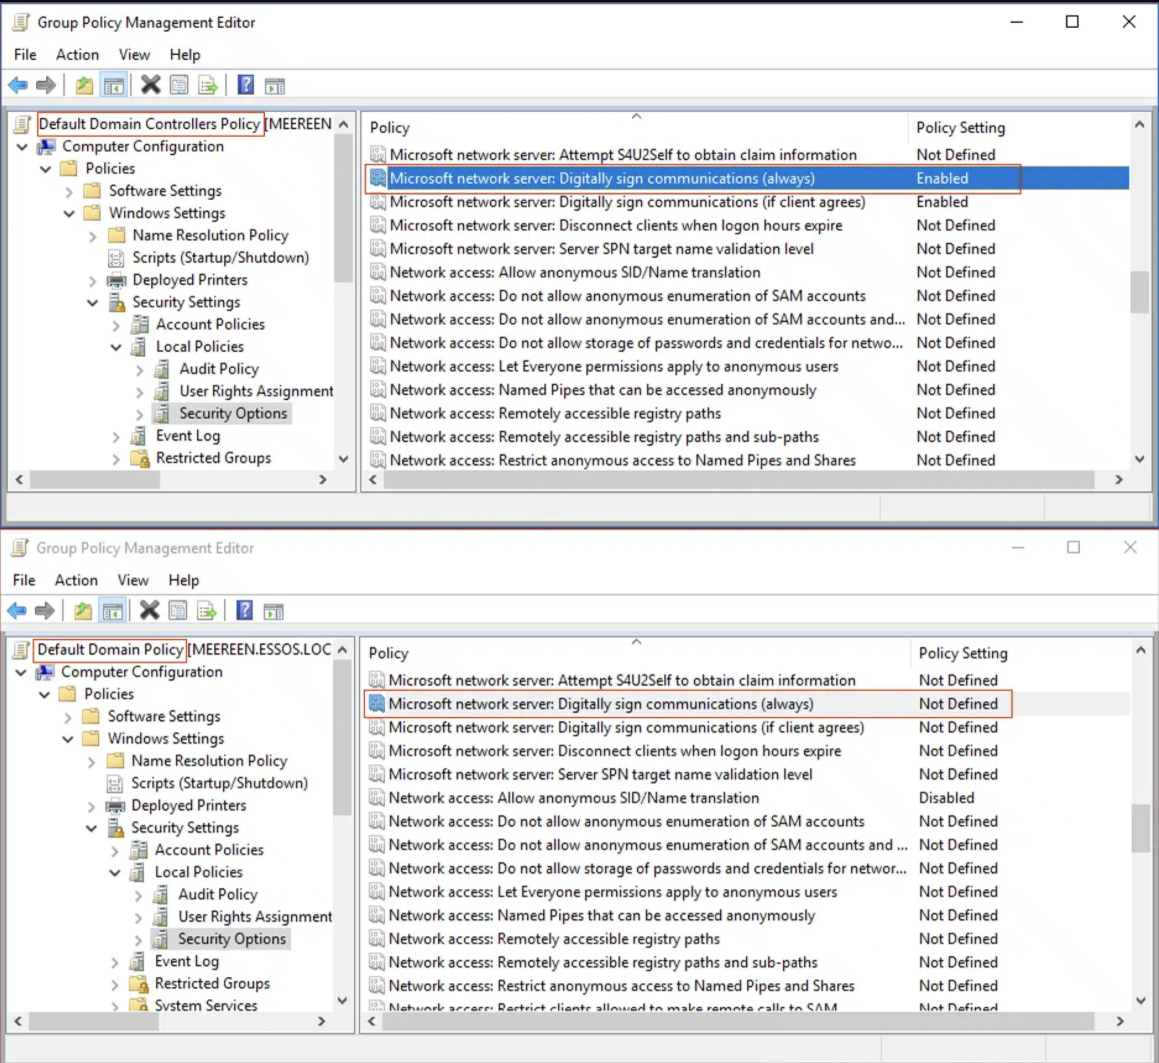This screenshot has height=1063, width=1159.
Task: Select the policy row whose setting is Disabled
Action: point(573,798)
